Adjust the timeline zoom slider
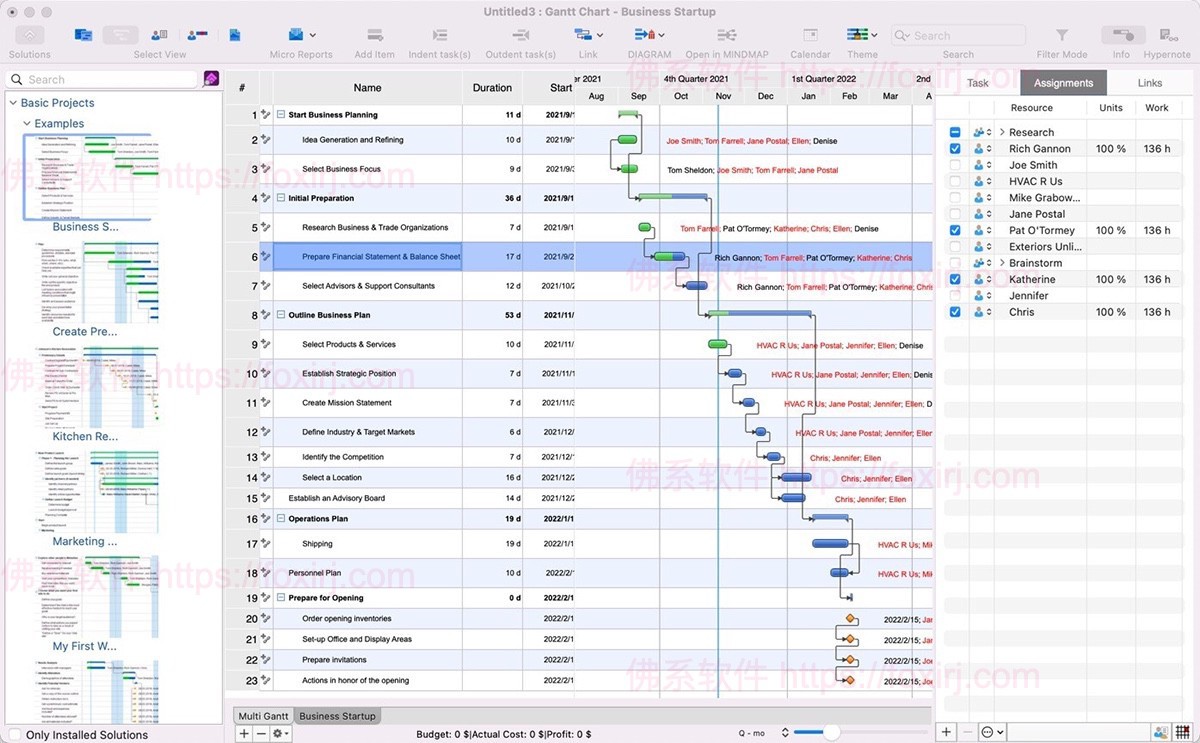The image size is (1200, 743). [830, 731]
